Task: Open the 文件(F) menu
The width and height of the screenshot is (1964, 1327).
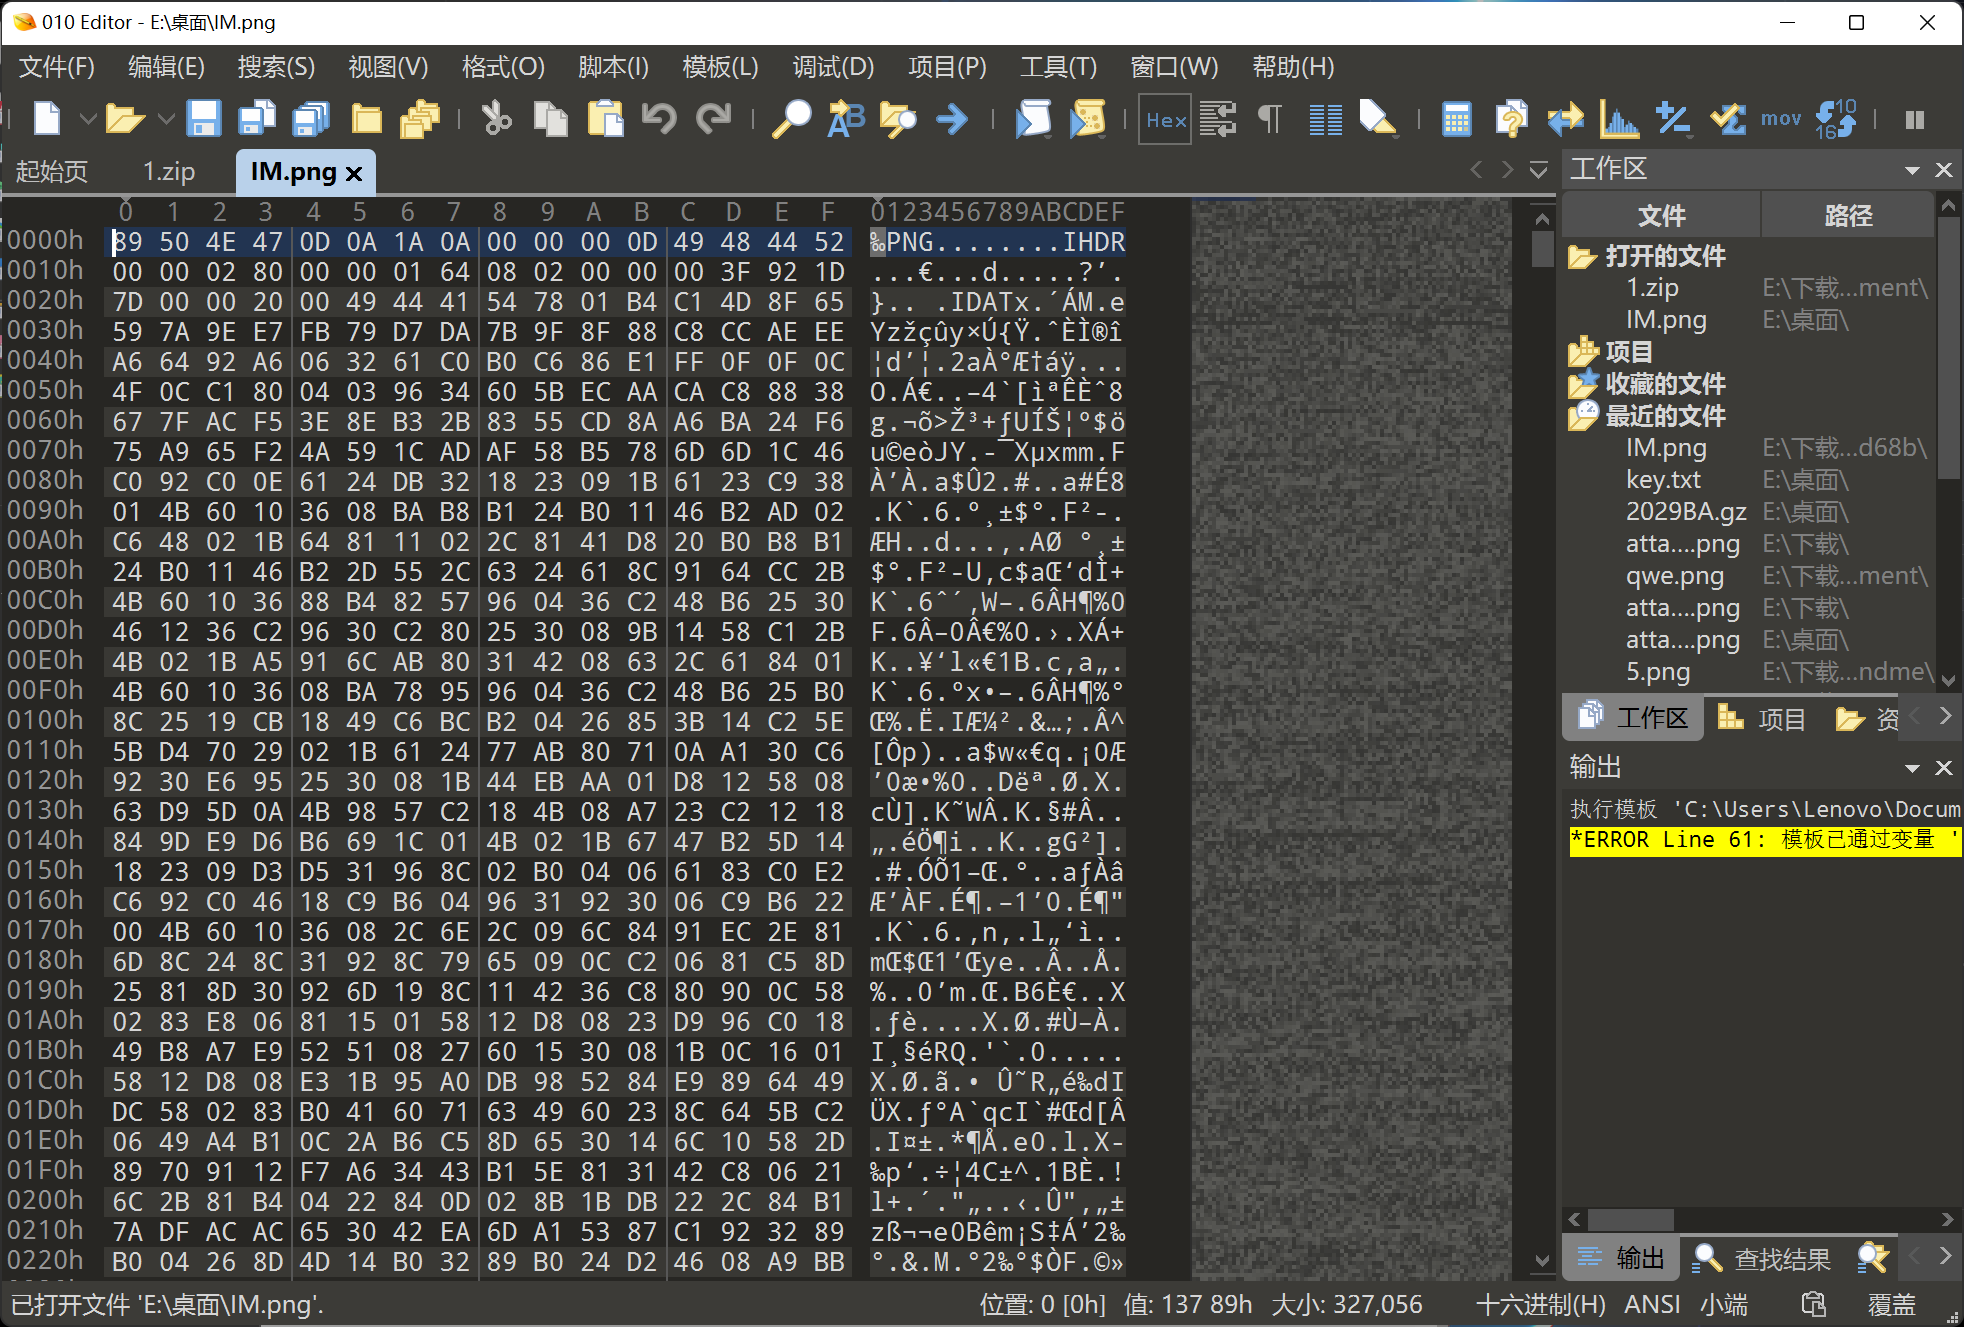Action: coord(57,67)
